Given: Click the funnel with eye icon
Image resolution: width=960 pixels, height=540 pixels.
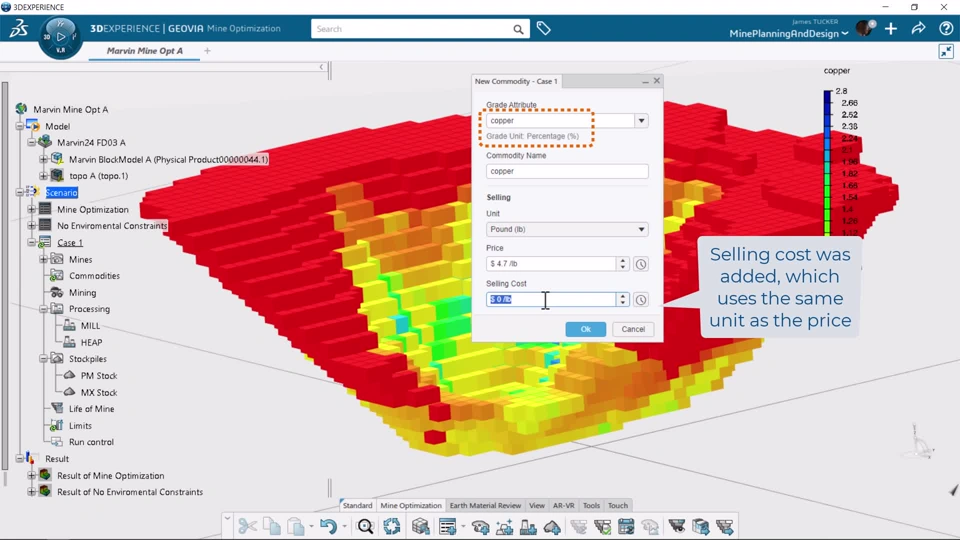Looking at the screenshot, I should point(677,526).
